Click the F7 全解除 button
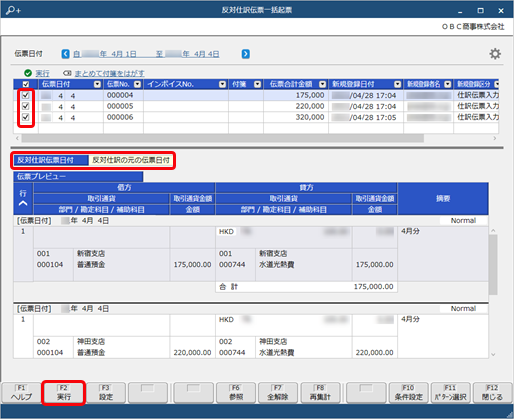 (x=278, y=393)
